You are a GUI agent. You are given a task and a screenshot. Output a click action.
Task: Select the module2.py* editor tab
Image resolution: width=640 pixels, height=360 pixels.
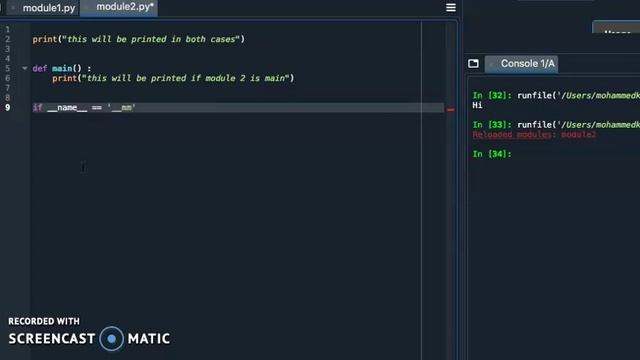[119, 7]
